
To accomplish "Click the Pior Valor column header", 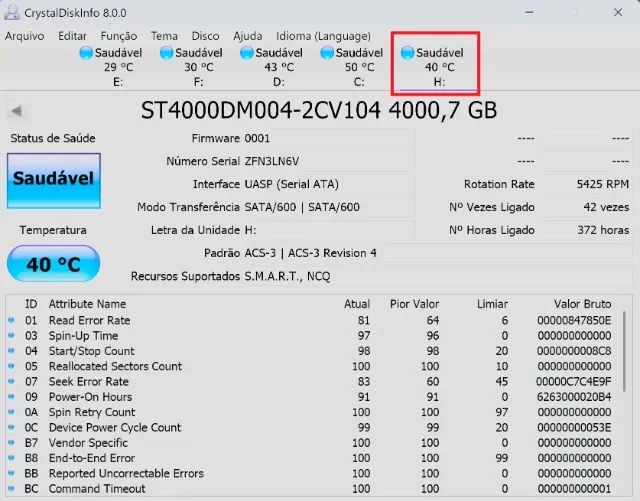I will [x=414, y=304].
